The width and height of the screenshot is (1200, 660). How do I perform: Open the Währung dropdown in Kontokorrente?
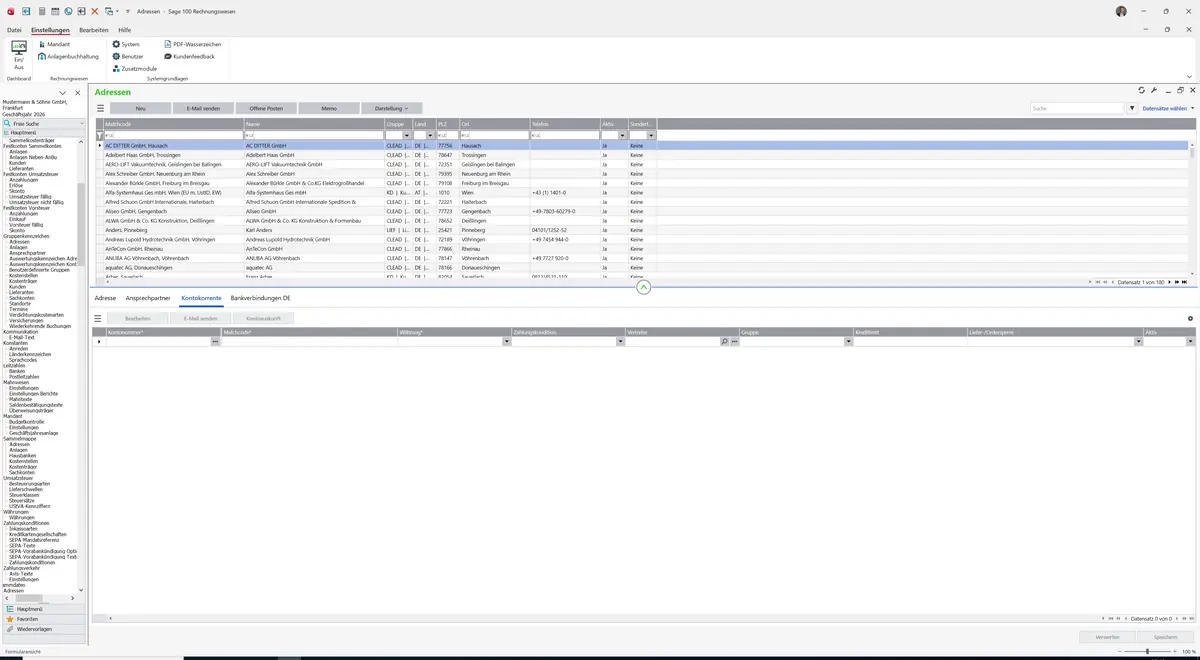point(506,342)
